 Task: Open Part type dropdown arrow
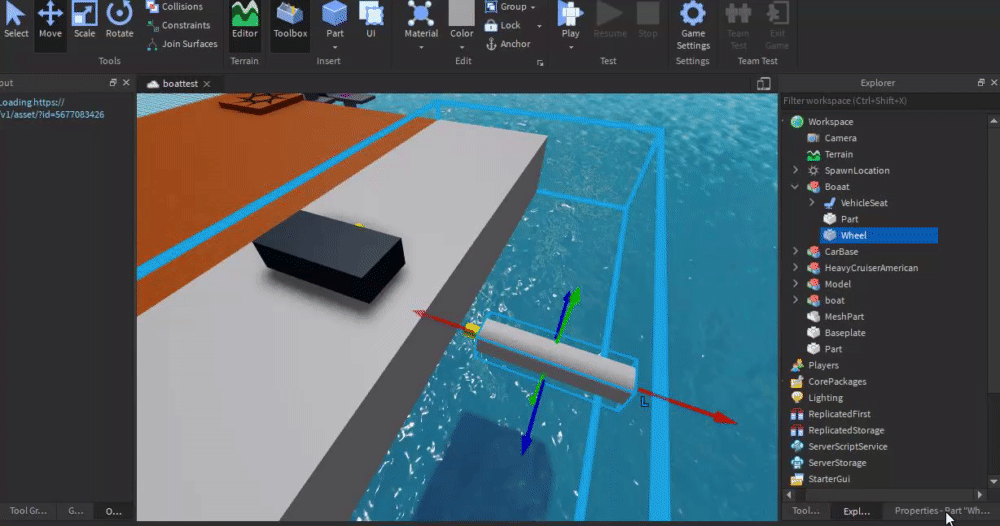[335, 47]
